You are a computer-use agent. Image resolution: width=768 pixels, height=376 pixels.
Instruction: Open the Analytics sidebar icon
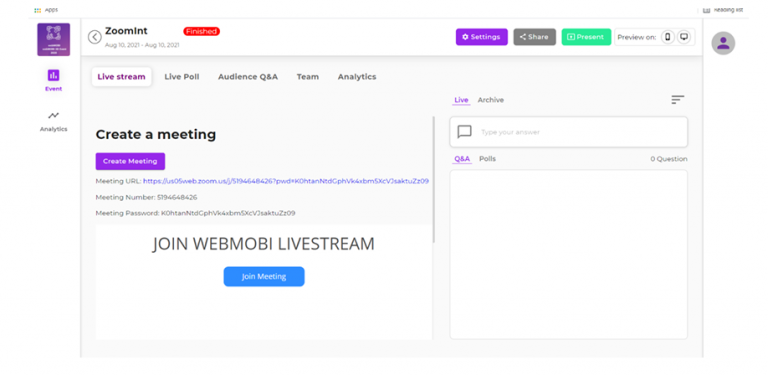tap(53, 116)
